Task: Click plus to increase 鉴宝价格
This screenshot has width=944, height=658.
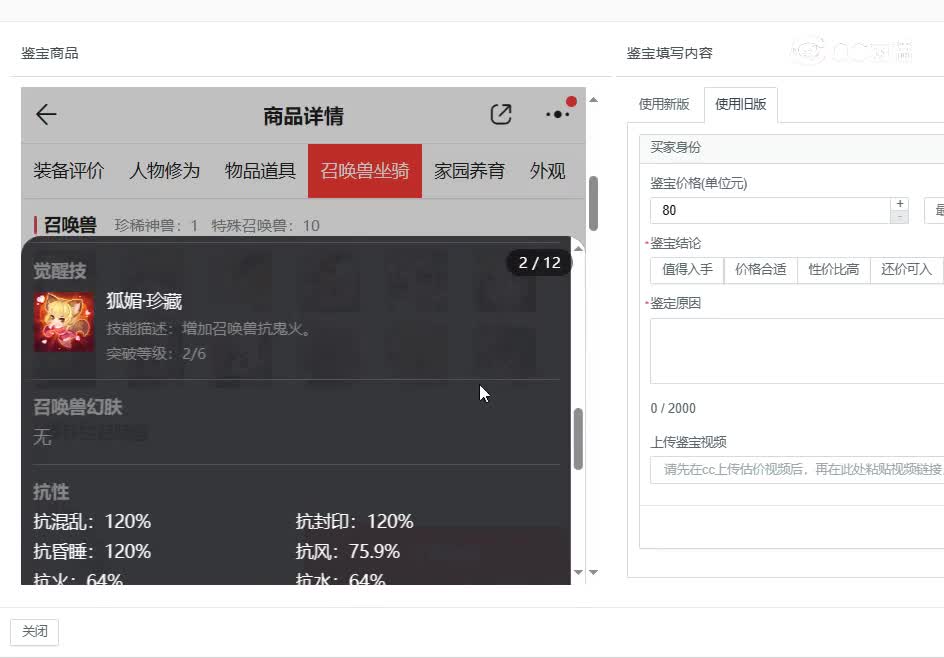Action: 899,202
